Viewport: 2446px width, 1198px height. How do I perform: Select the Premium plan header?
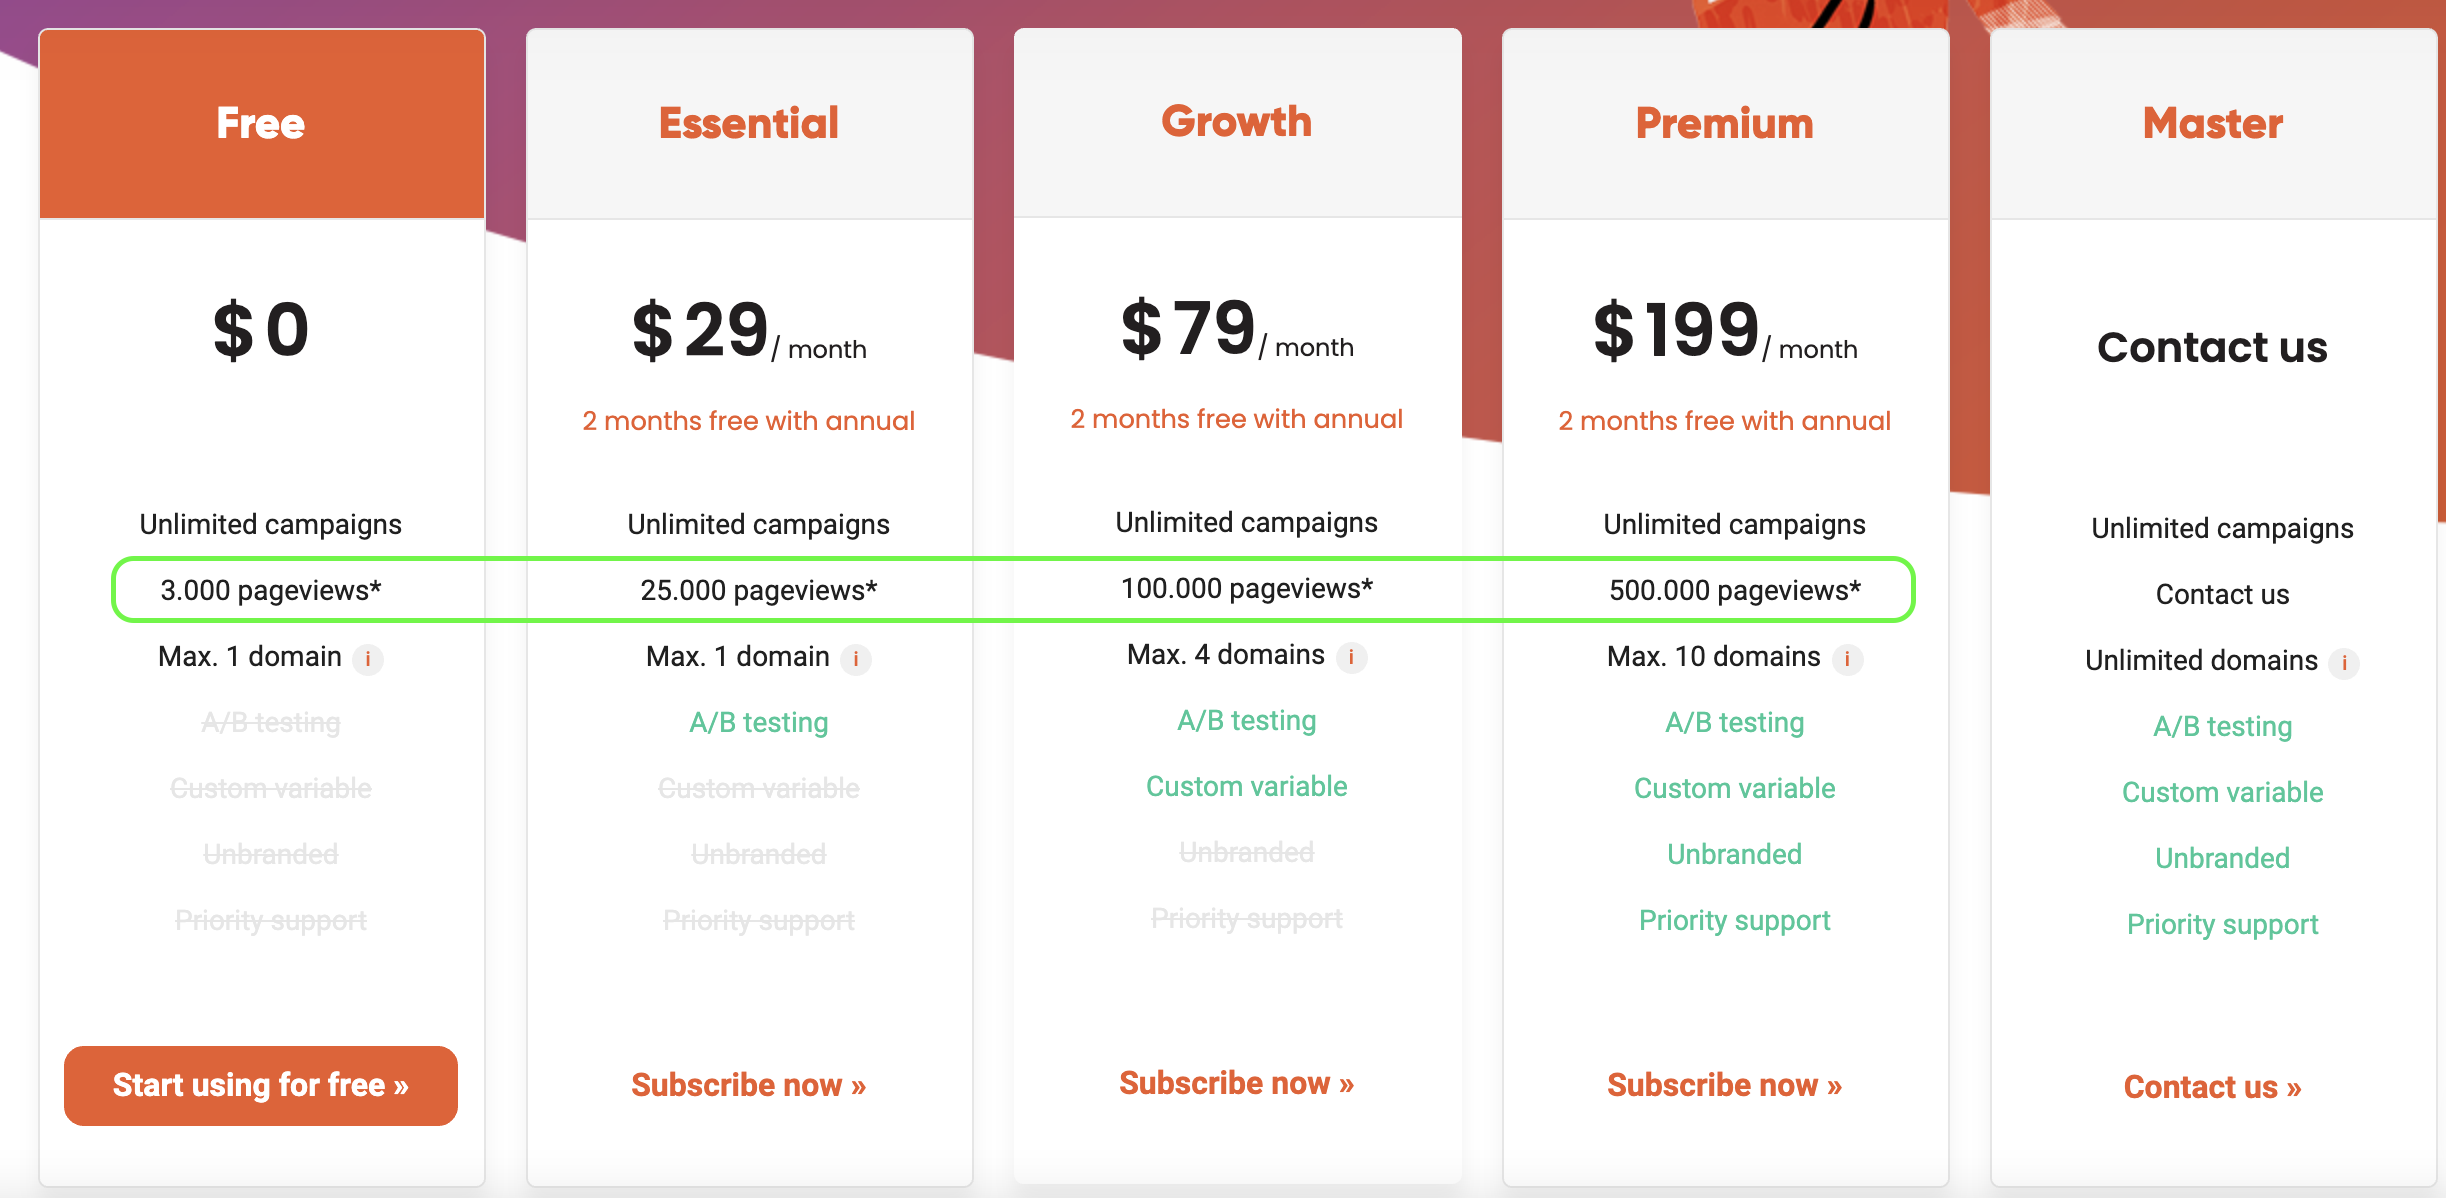click(1726, 124)
